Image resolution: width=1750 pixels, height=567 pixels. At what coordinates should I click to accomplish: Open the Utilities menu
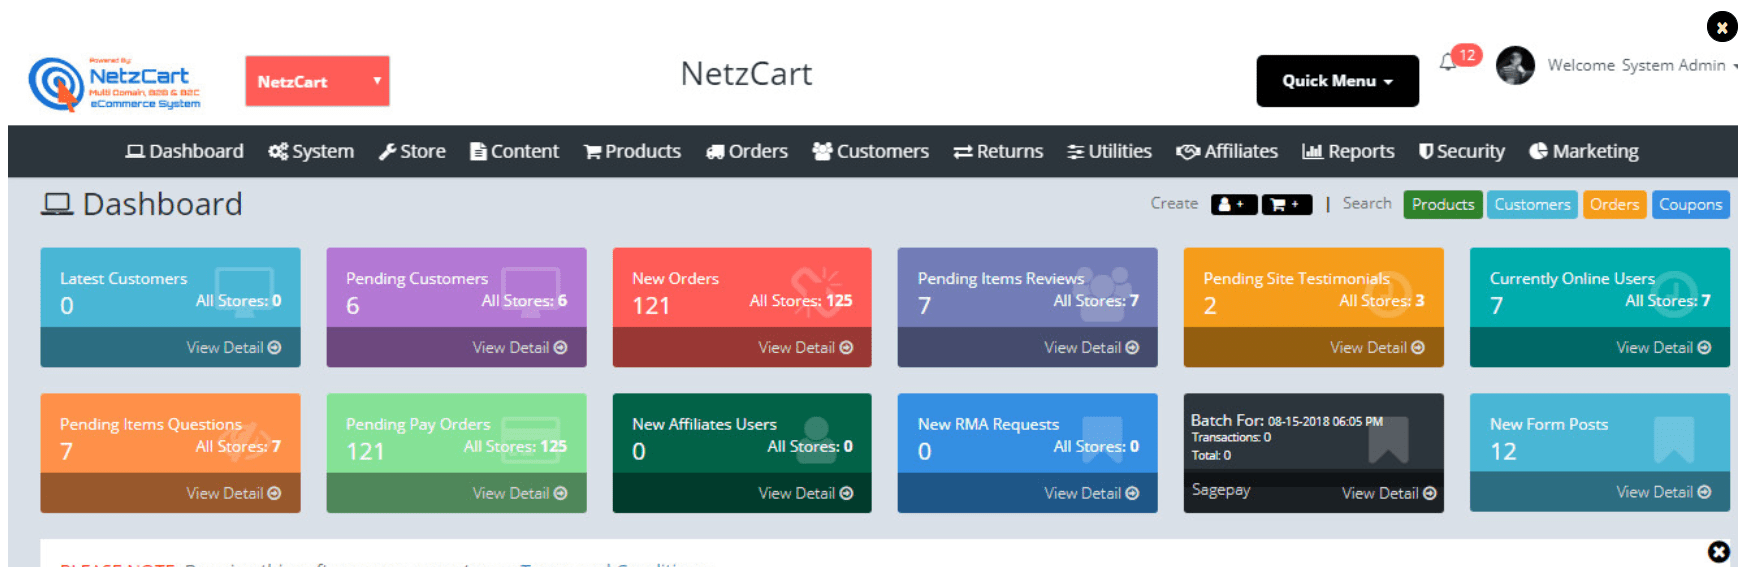1109,152
